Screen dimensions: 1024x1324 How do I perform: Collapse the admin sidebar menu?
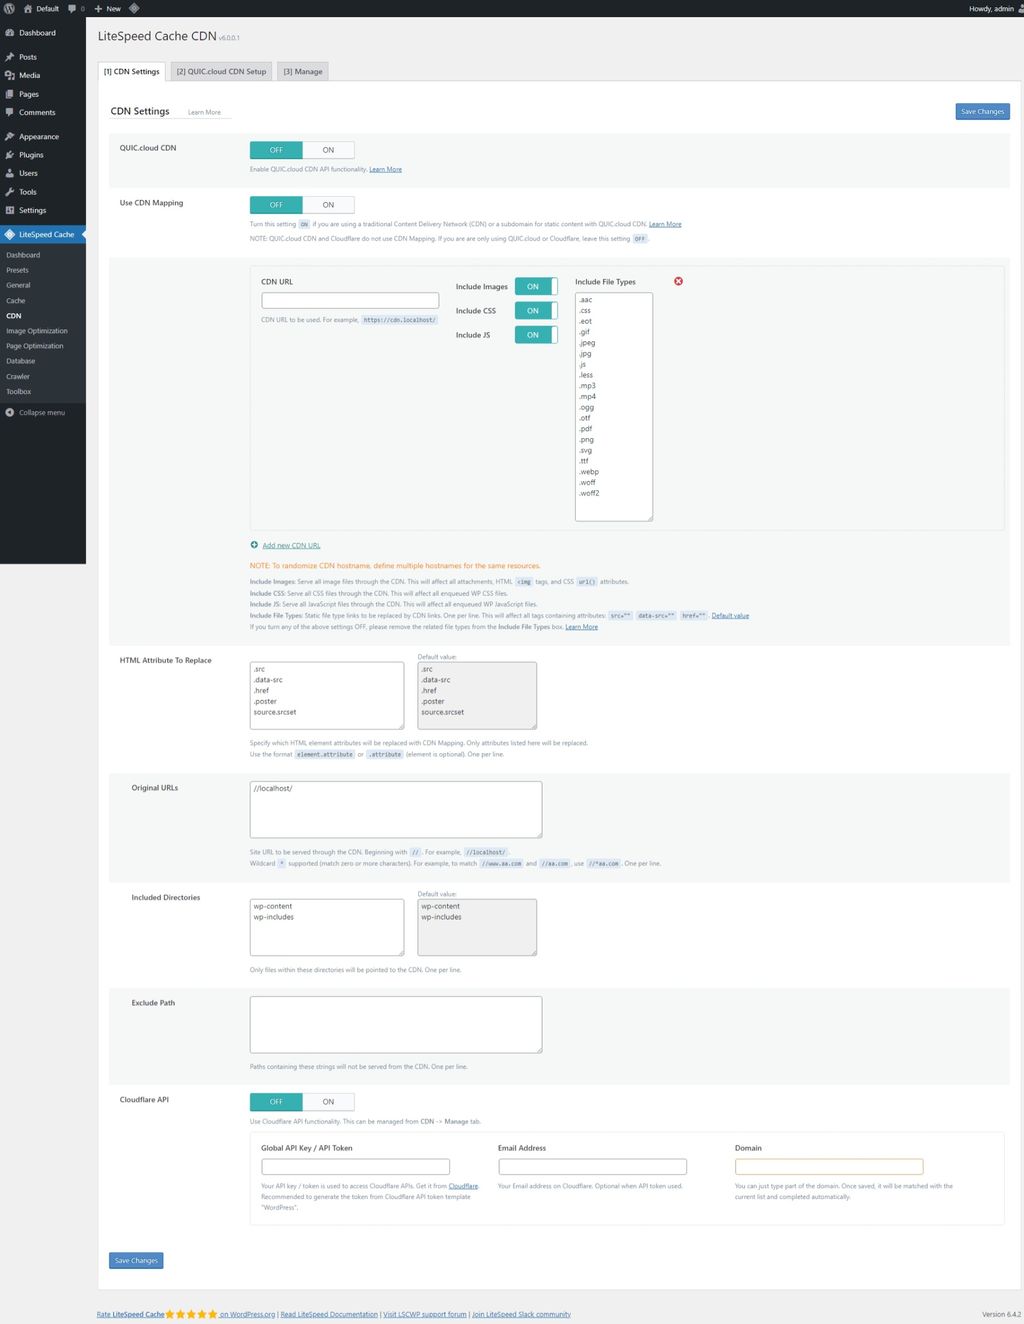(43, 412)
